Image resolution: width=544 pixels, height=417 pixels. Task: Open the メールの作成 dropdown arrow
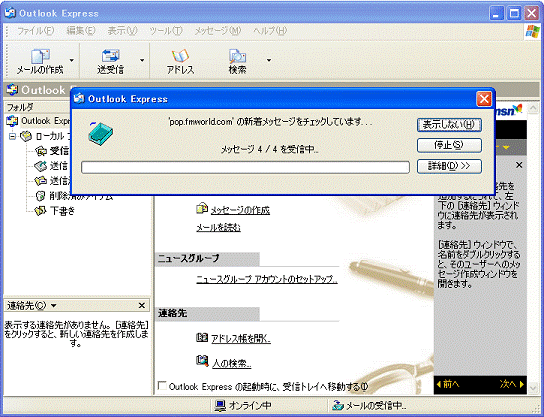pyautogui.click(x=71, y=60)
